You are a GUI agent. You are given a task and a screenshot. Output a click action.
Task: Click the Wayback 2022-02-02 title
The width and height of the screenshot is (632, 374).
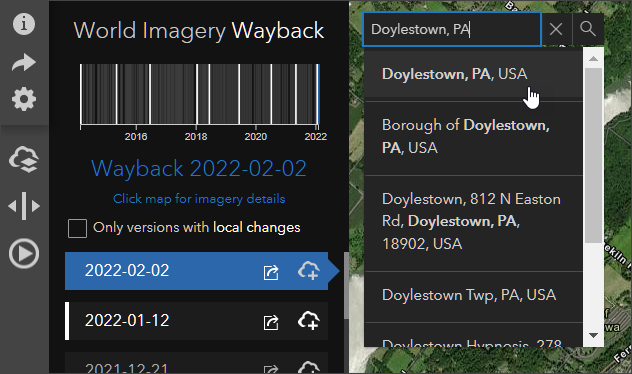pyautogui.click(x=199, y=168)
